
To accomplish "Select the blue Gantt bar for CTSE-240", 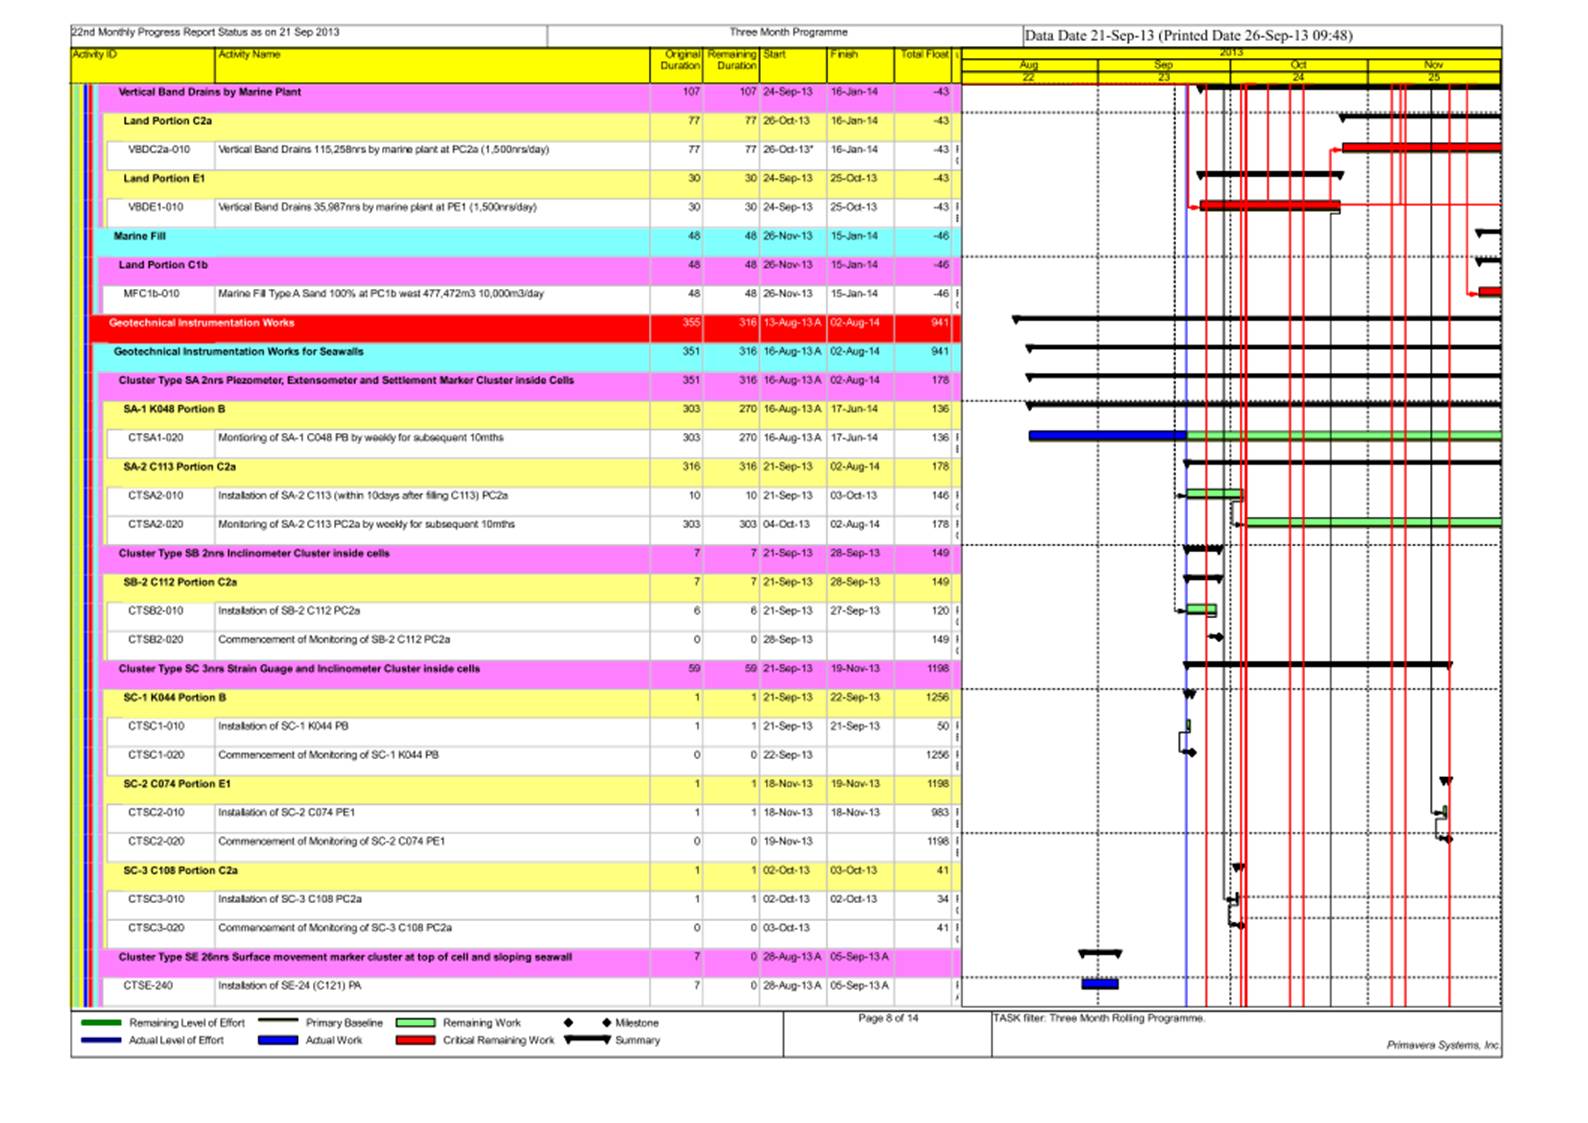I will click(x=1100, y=984).
